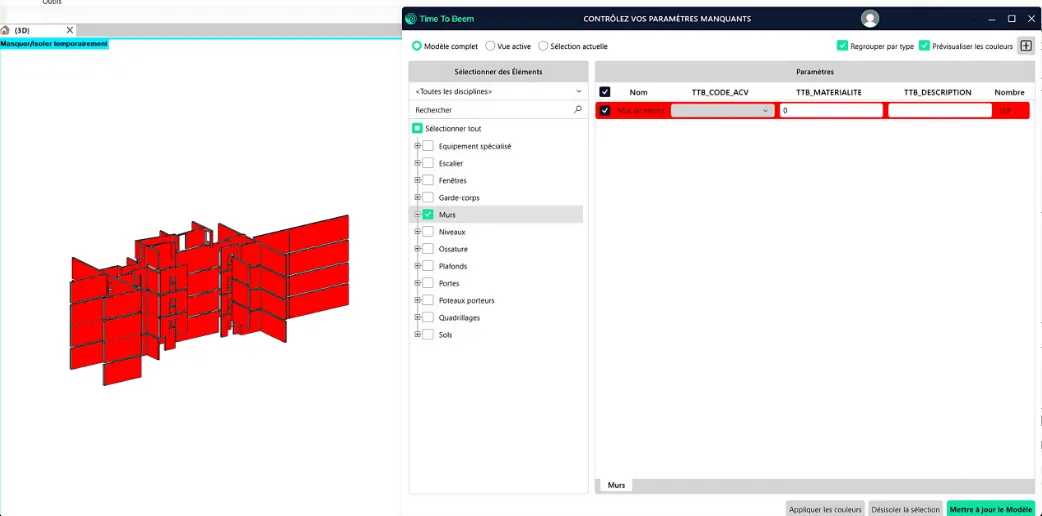Viewport: 1042px width, 516px height.
Task: Check the Escalier category checkbox
Action: (x=428, y=163)
